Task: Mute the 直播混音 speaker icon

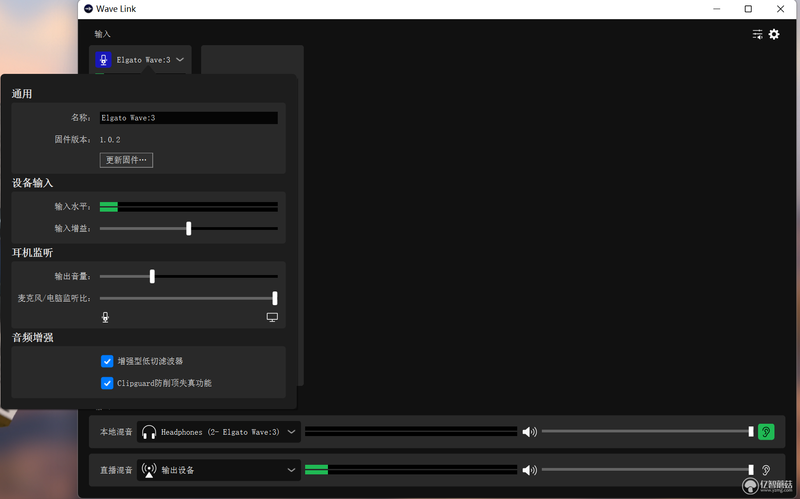Action: (529, 470)
